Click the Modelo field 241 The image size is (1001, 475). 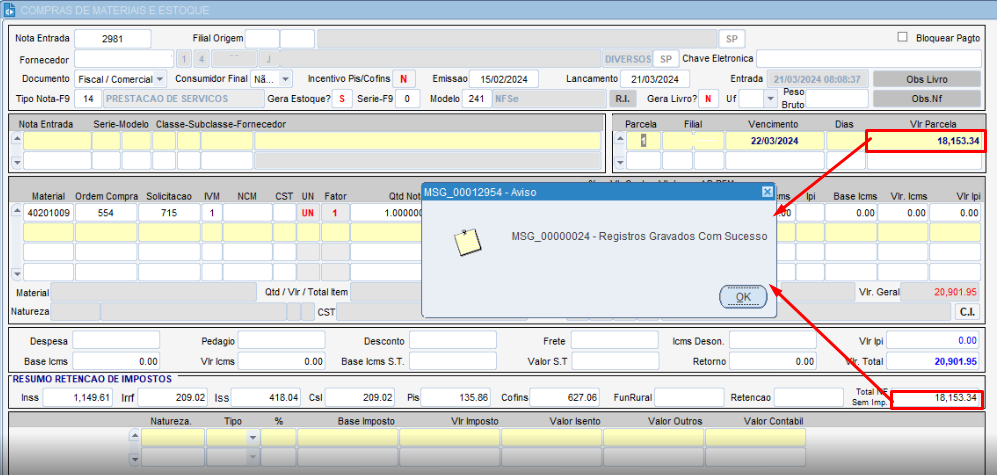tap(477, 99)
